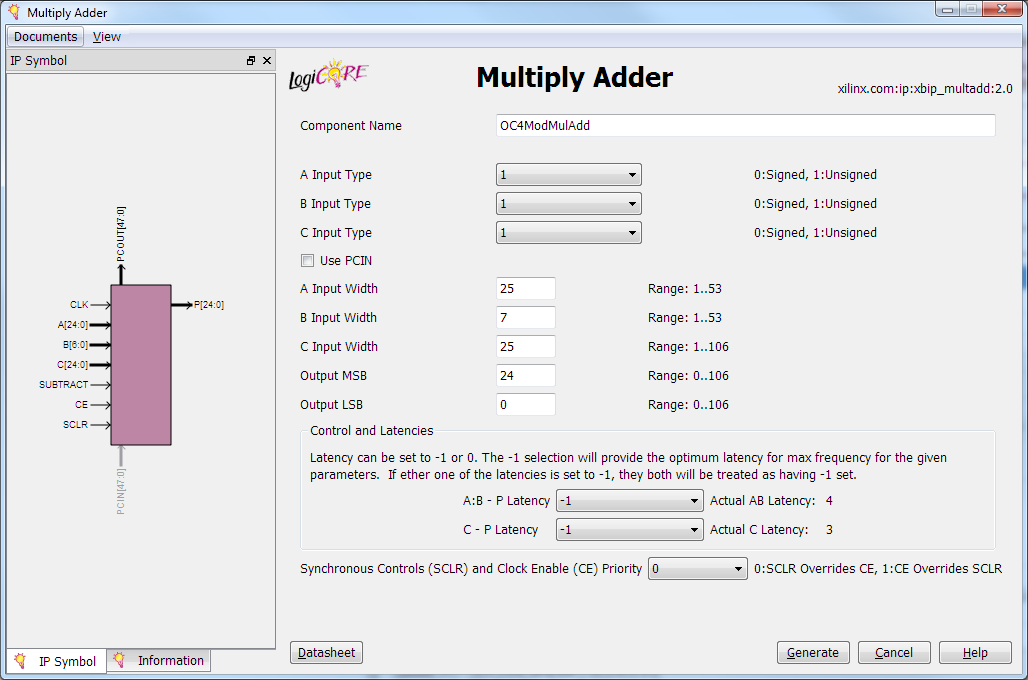Enable the Use PCIN checkbox

(x=307, y=260)
